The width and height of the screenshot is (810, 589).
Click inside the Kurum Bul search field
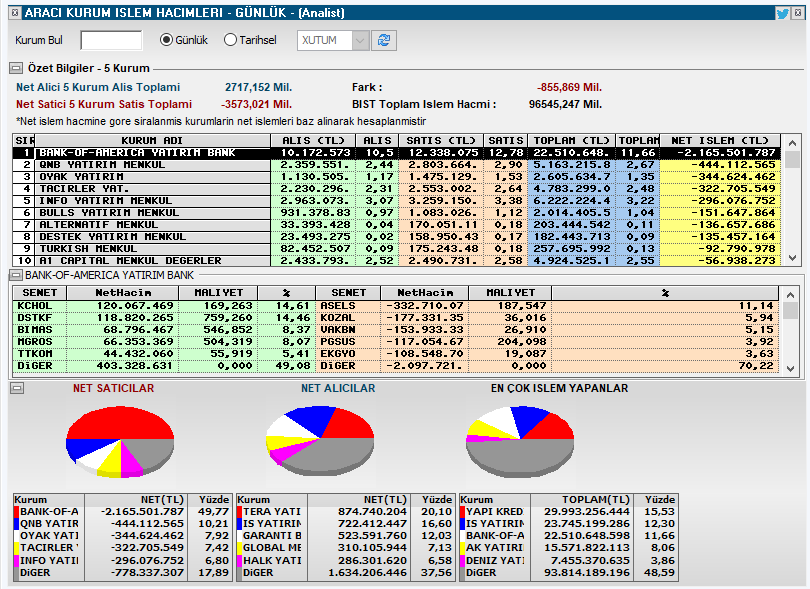(x=111, y=40)
